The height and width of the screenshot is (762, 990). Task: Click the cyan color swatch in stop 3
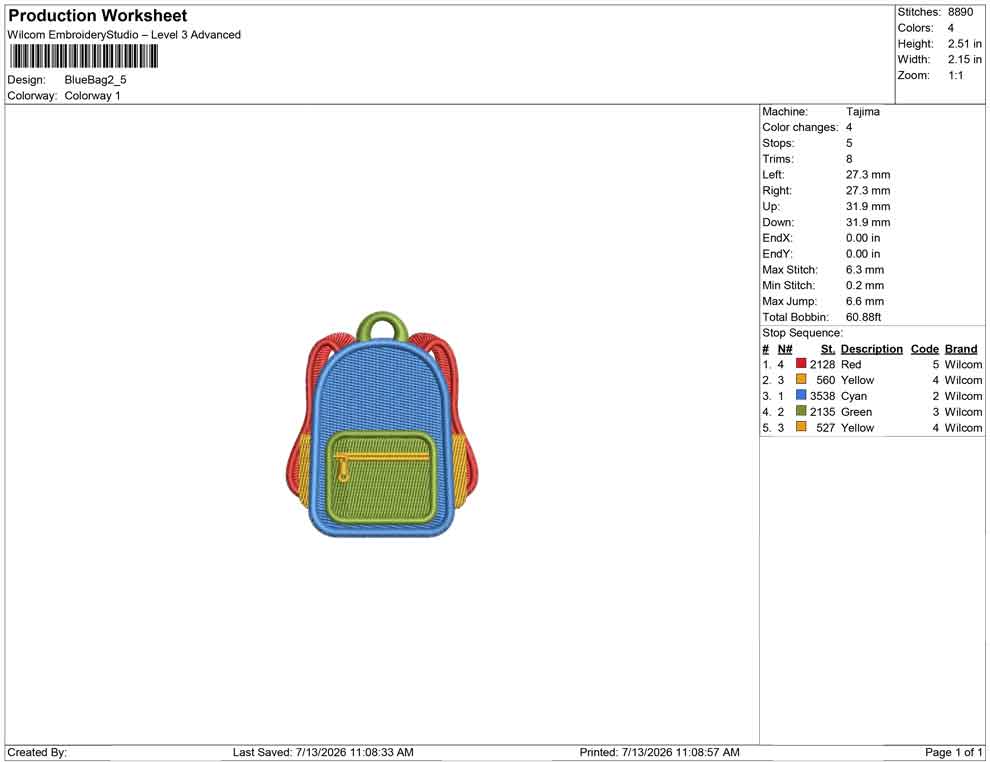[801, 395]
